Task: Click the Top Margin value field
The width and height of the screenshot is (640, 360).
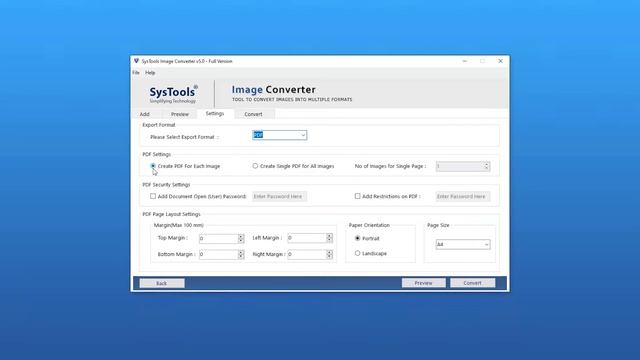Action: (218, 238)
